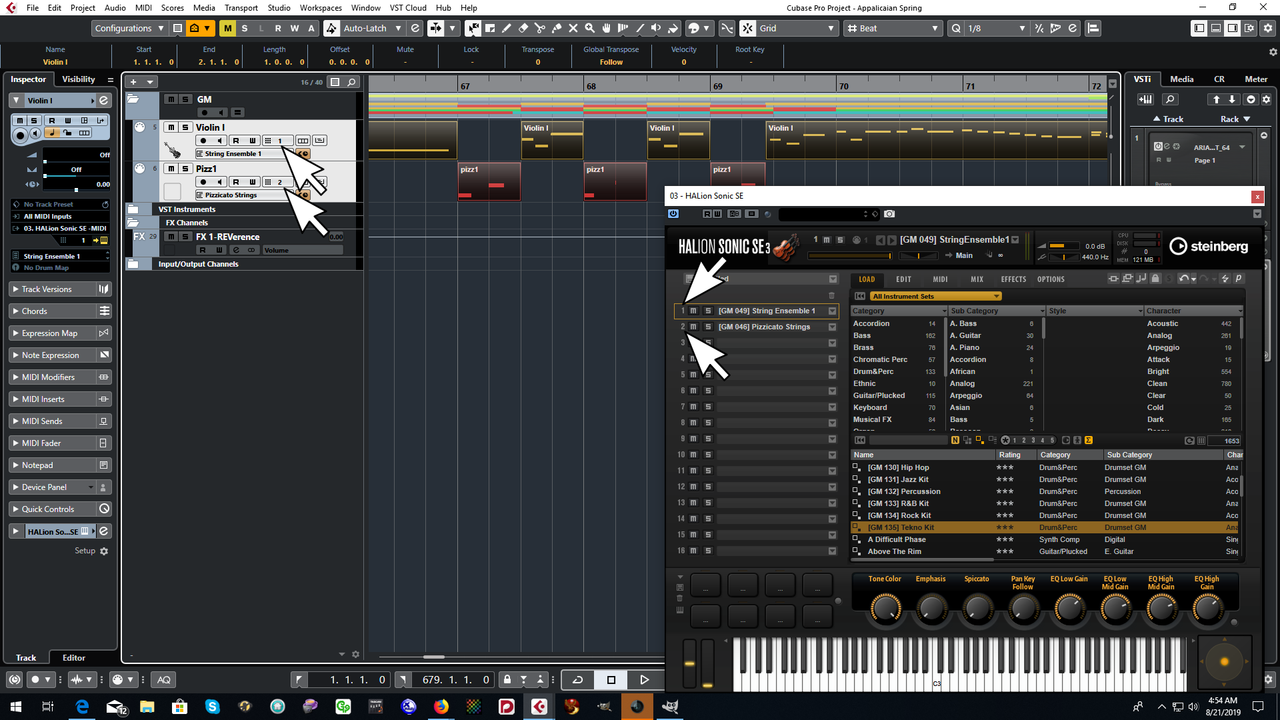Mute the Violin I track
1280x720 pixels.
click(171, 127)
